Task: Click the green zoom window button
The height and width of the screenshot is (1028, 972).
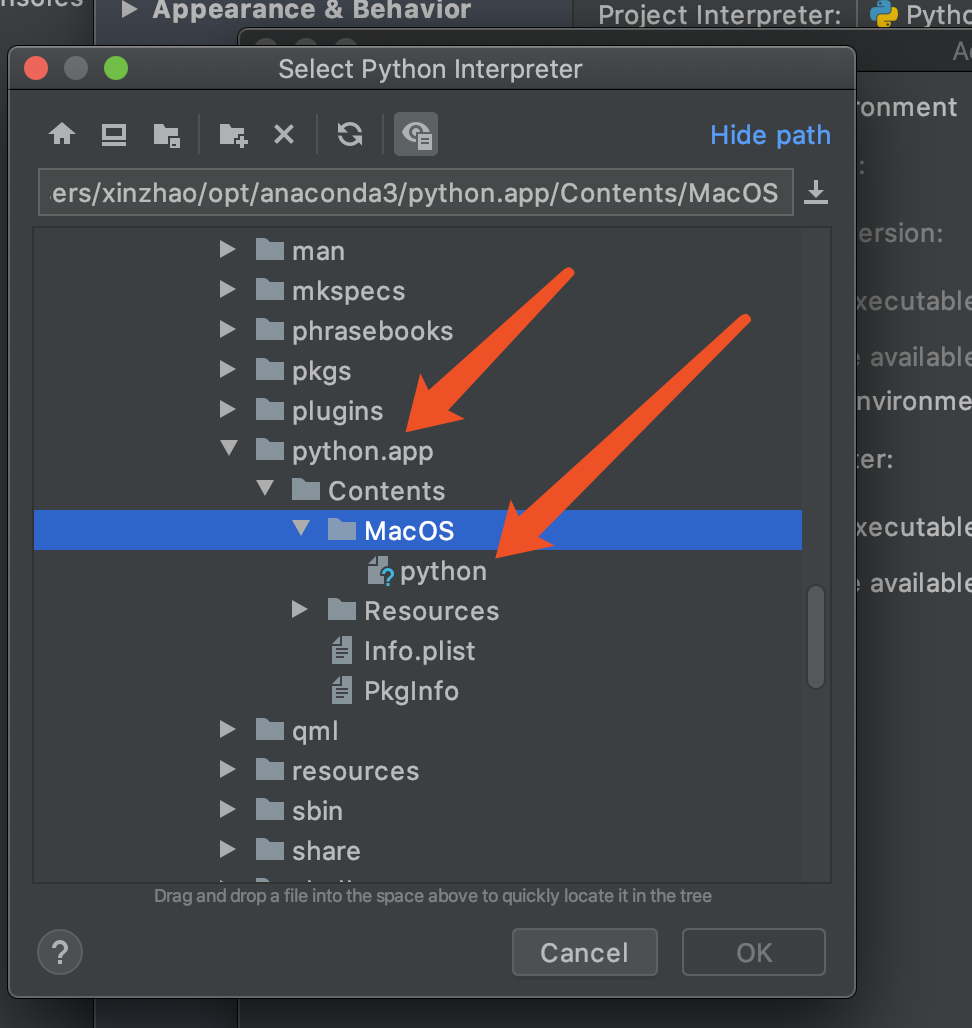Action: [116, 68]
